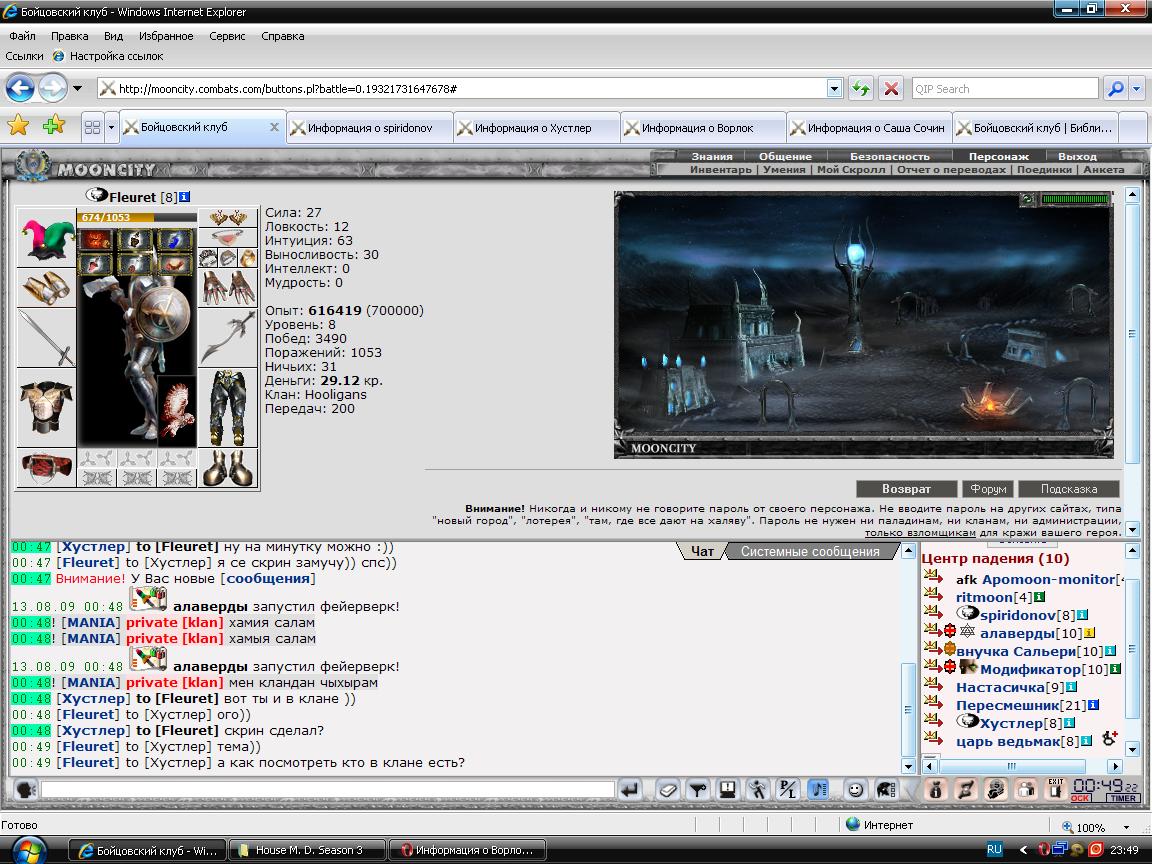Open the сообщения link in chat
The height and width of the screenshot is (864, 1152).
[x=268, y=578]
